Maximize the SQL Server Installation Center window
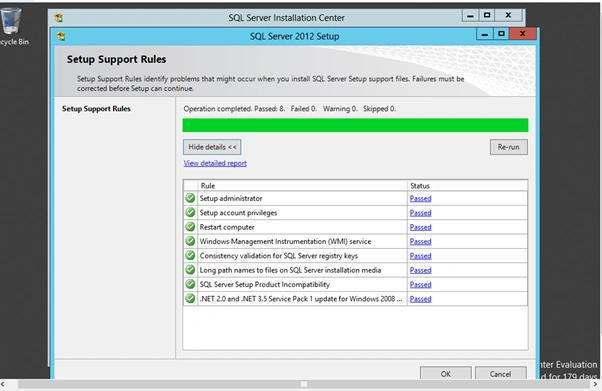 click(x=487, y=15)
